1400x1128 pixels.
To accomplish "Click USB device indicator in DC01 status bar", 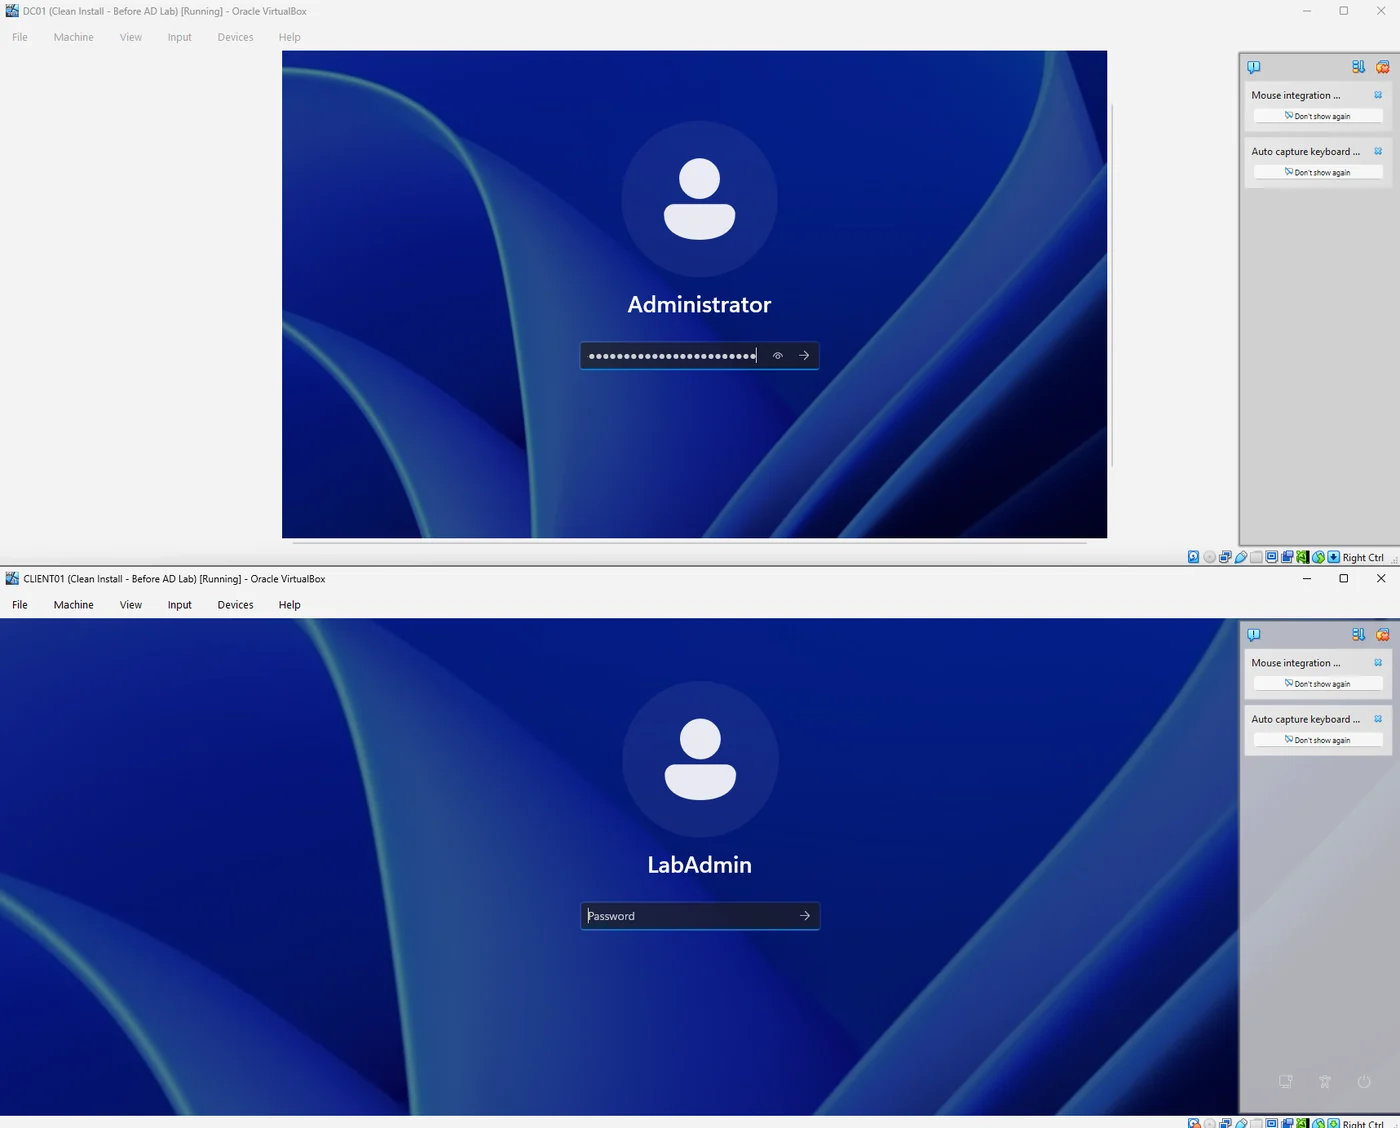I will pos(1241,557).
